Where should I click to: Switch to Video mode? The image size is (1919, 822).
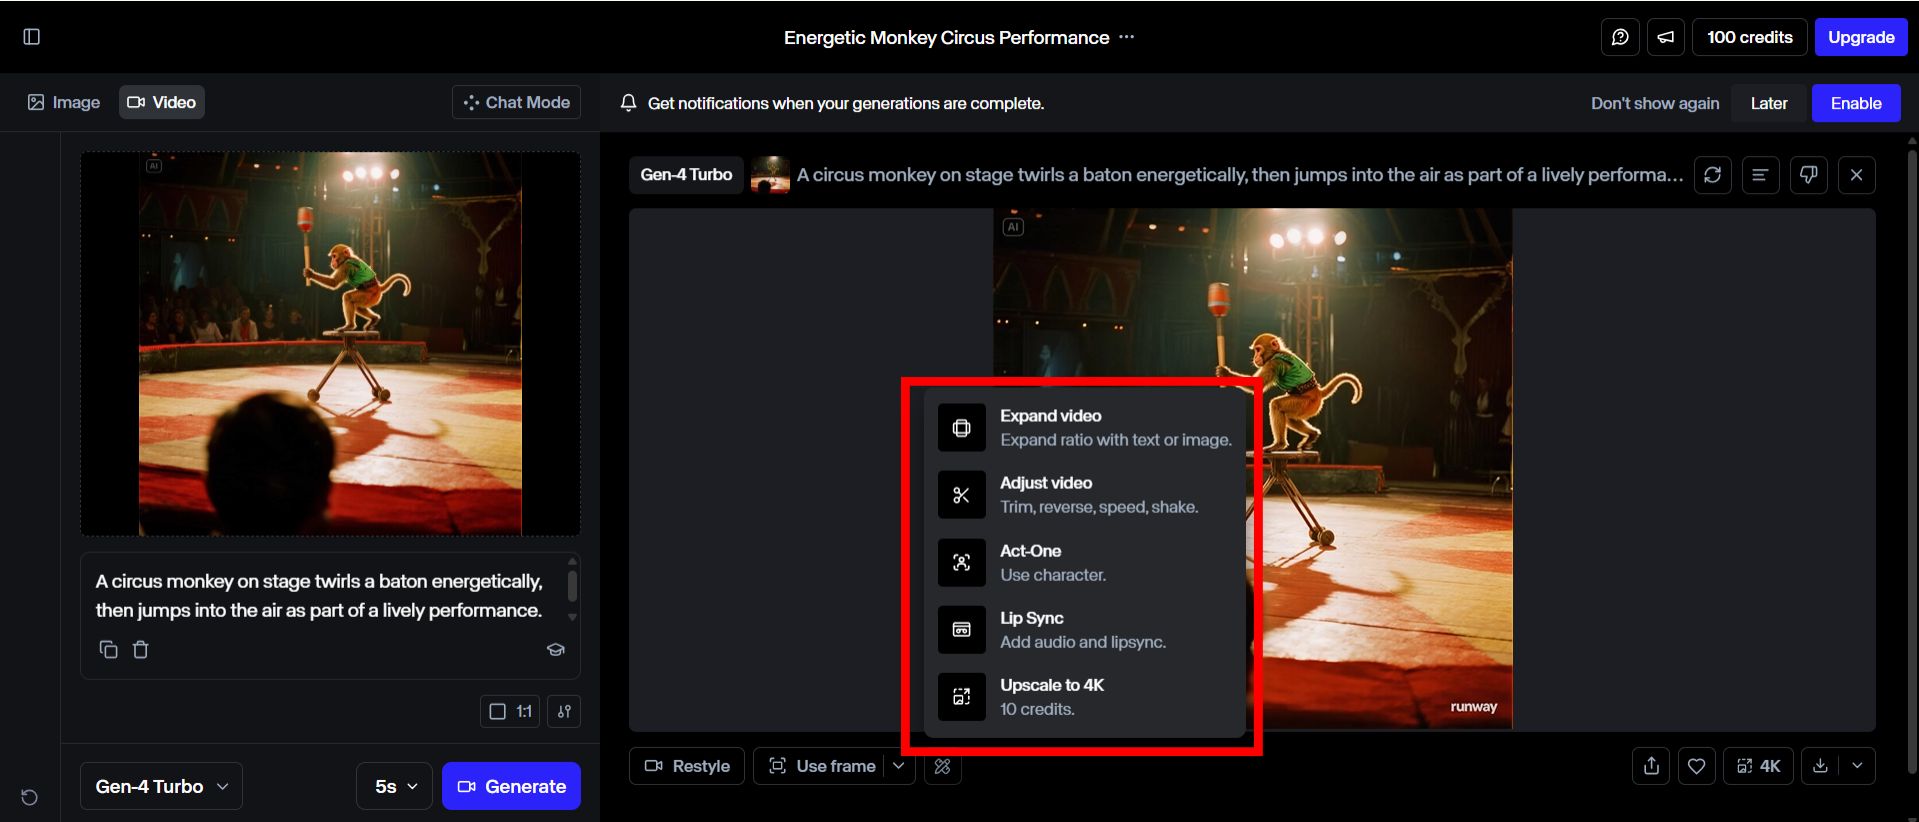tap(162, 102)
